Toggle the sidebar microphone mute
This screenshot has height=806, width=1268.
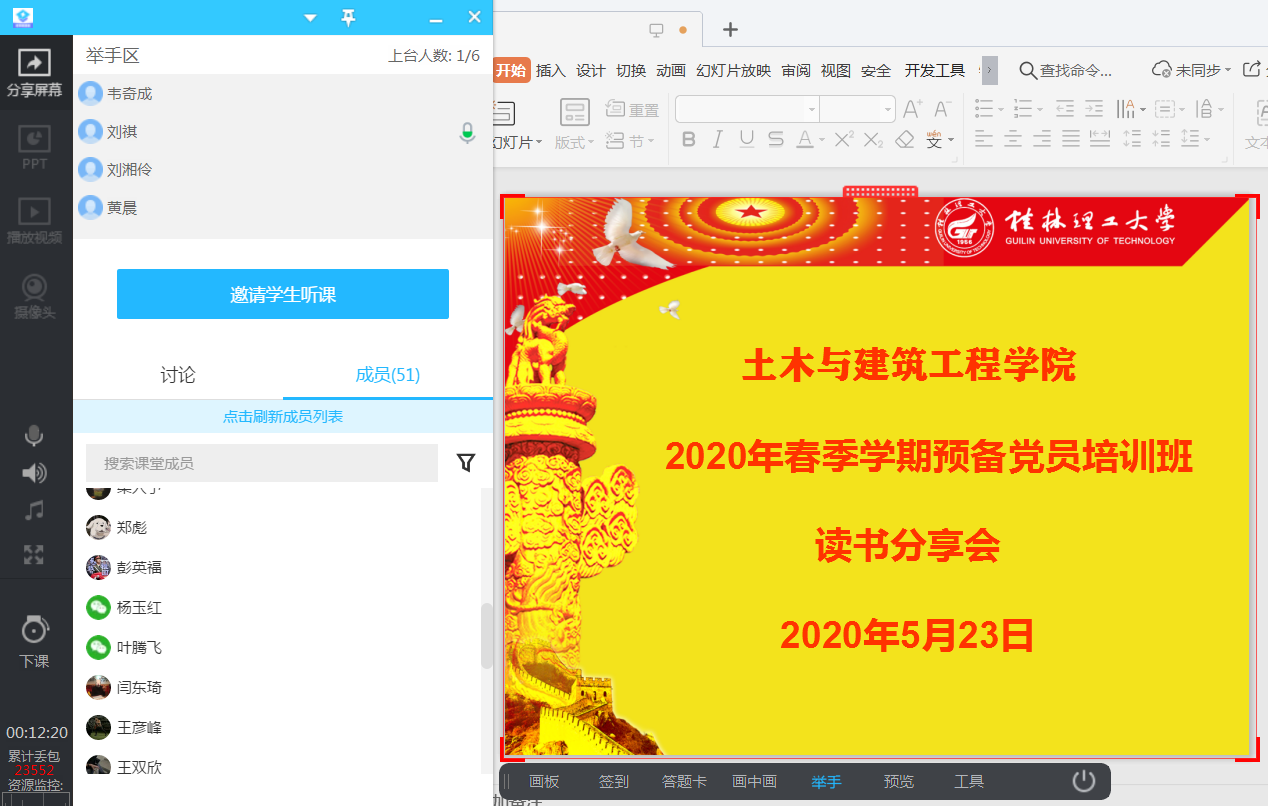(35, 435)
